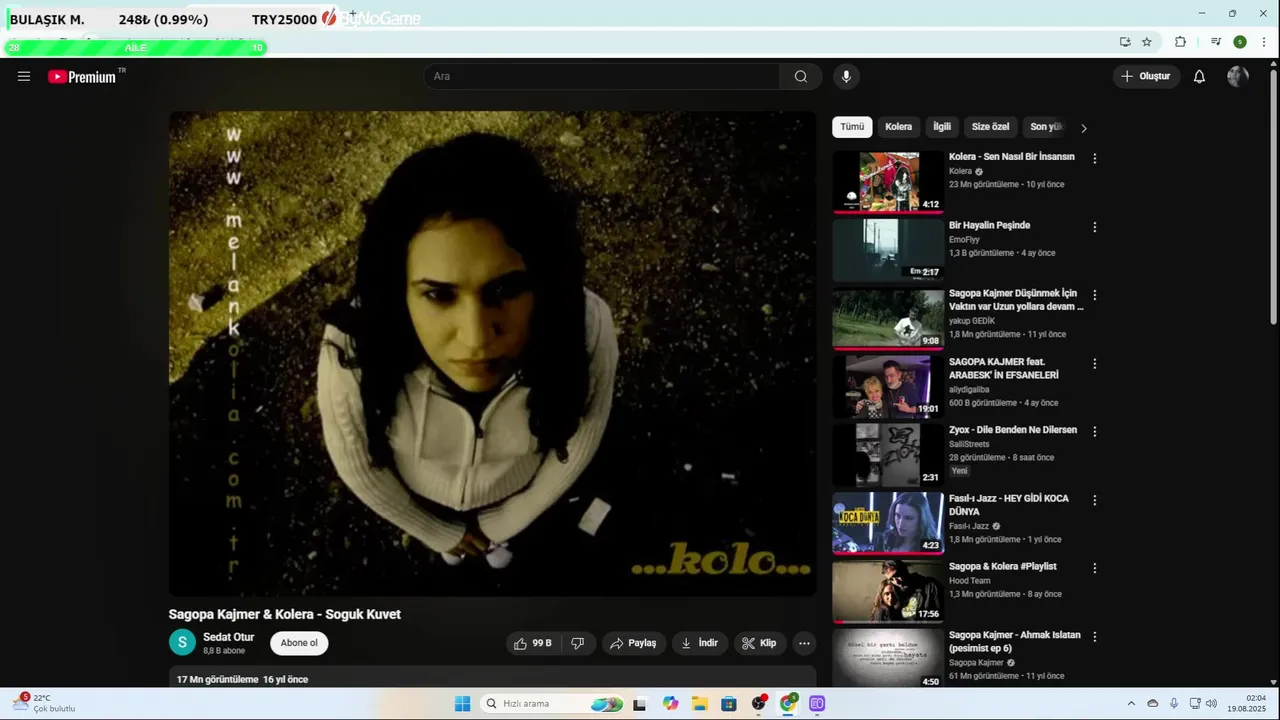Open options for SAGOPA KAJMER feat. ARABESK video
1280x720 pixels.
(1094, 363)
